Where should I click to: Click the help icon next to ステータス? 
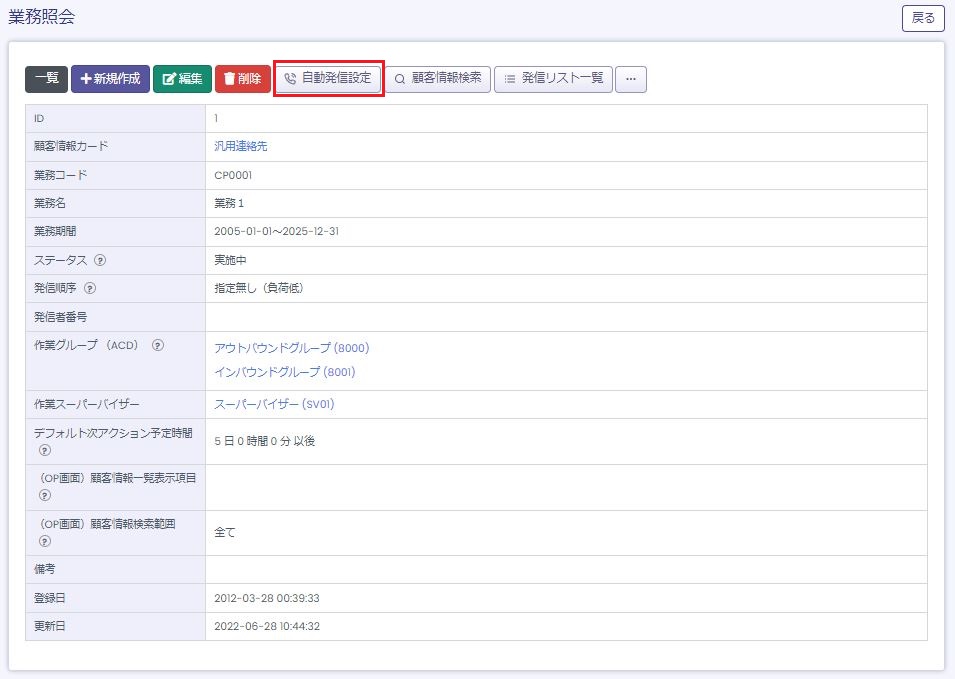click(100, 260)
